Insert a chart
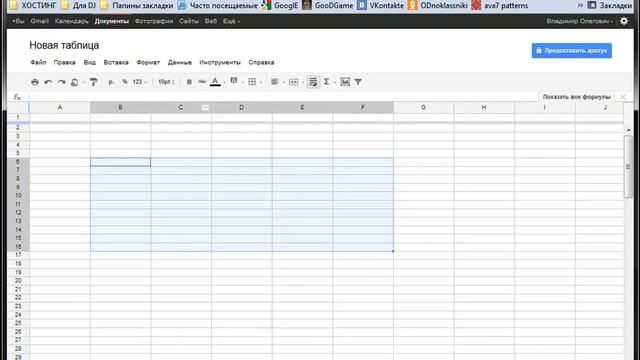The image size is (640, 360). coord(345,82)
